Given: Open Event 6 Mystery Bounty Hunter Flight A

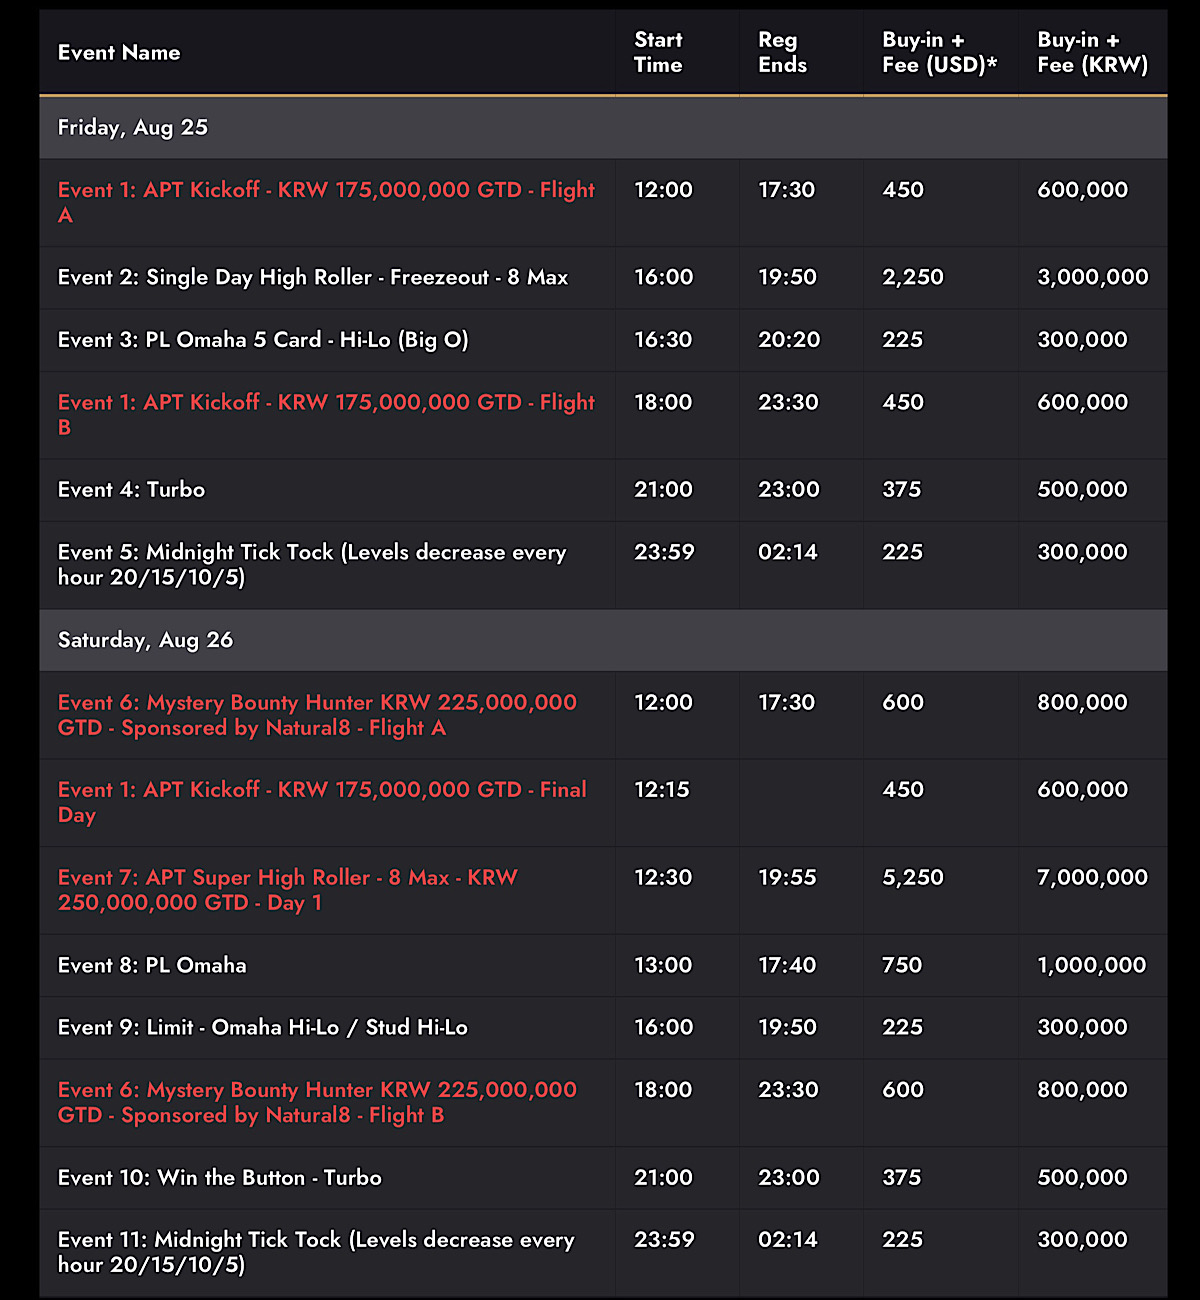Looking at the screenshot, I should pyautogui.click(x=317, y=715).
